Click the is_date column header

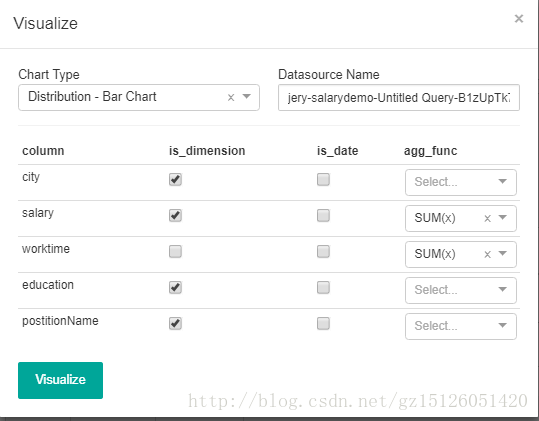coord(338,151)
